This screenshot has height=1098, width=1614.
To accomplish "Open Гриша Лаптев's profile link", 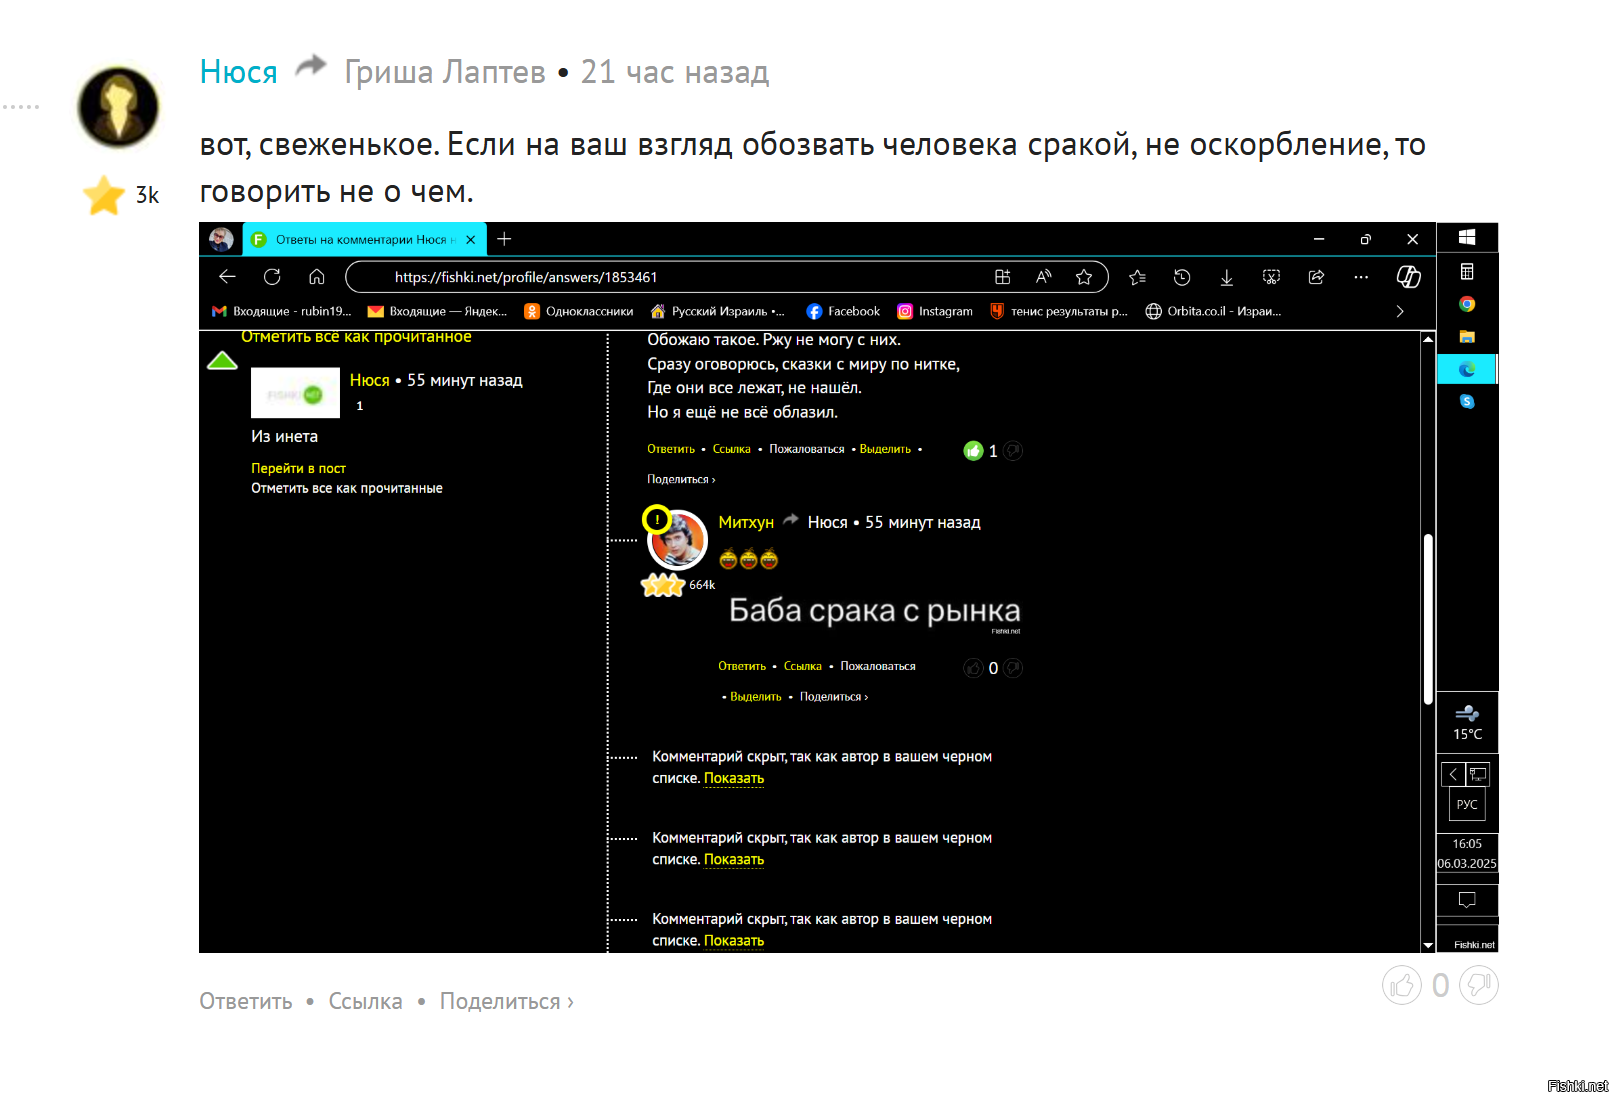I will click(445, 72).
